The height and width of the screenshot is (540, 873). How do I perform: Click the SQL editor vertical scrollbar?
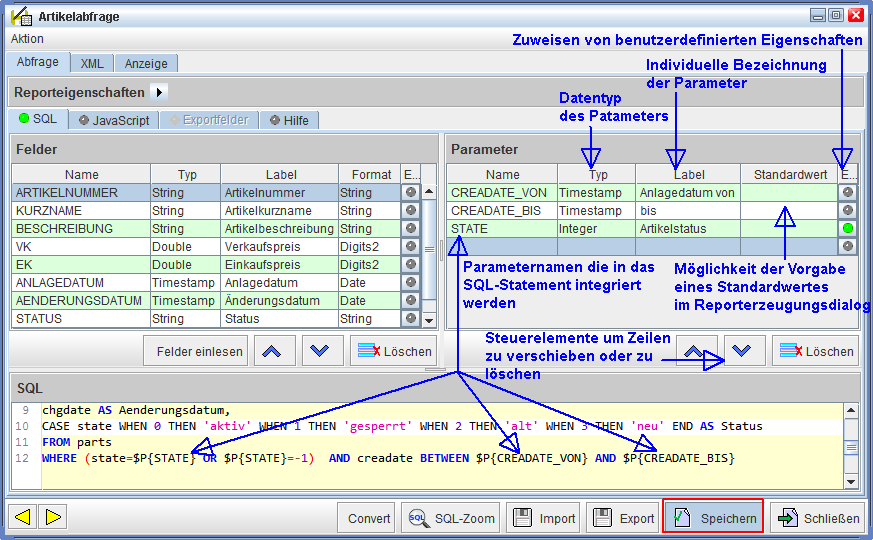pyautogui.click(x=851, y=446)
